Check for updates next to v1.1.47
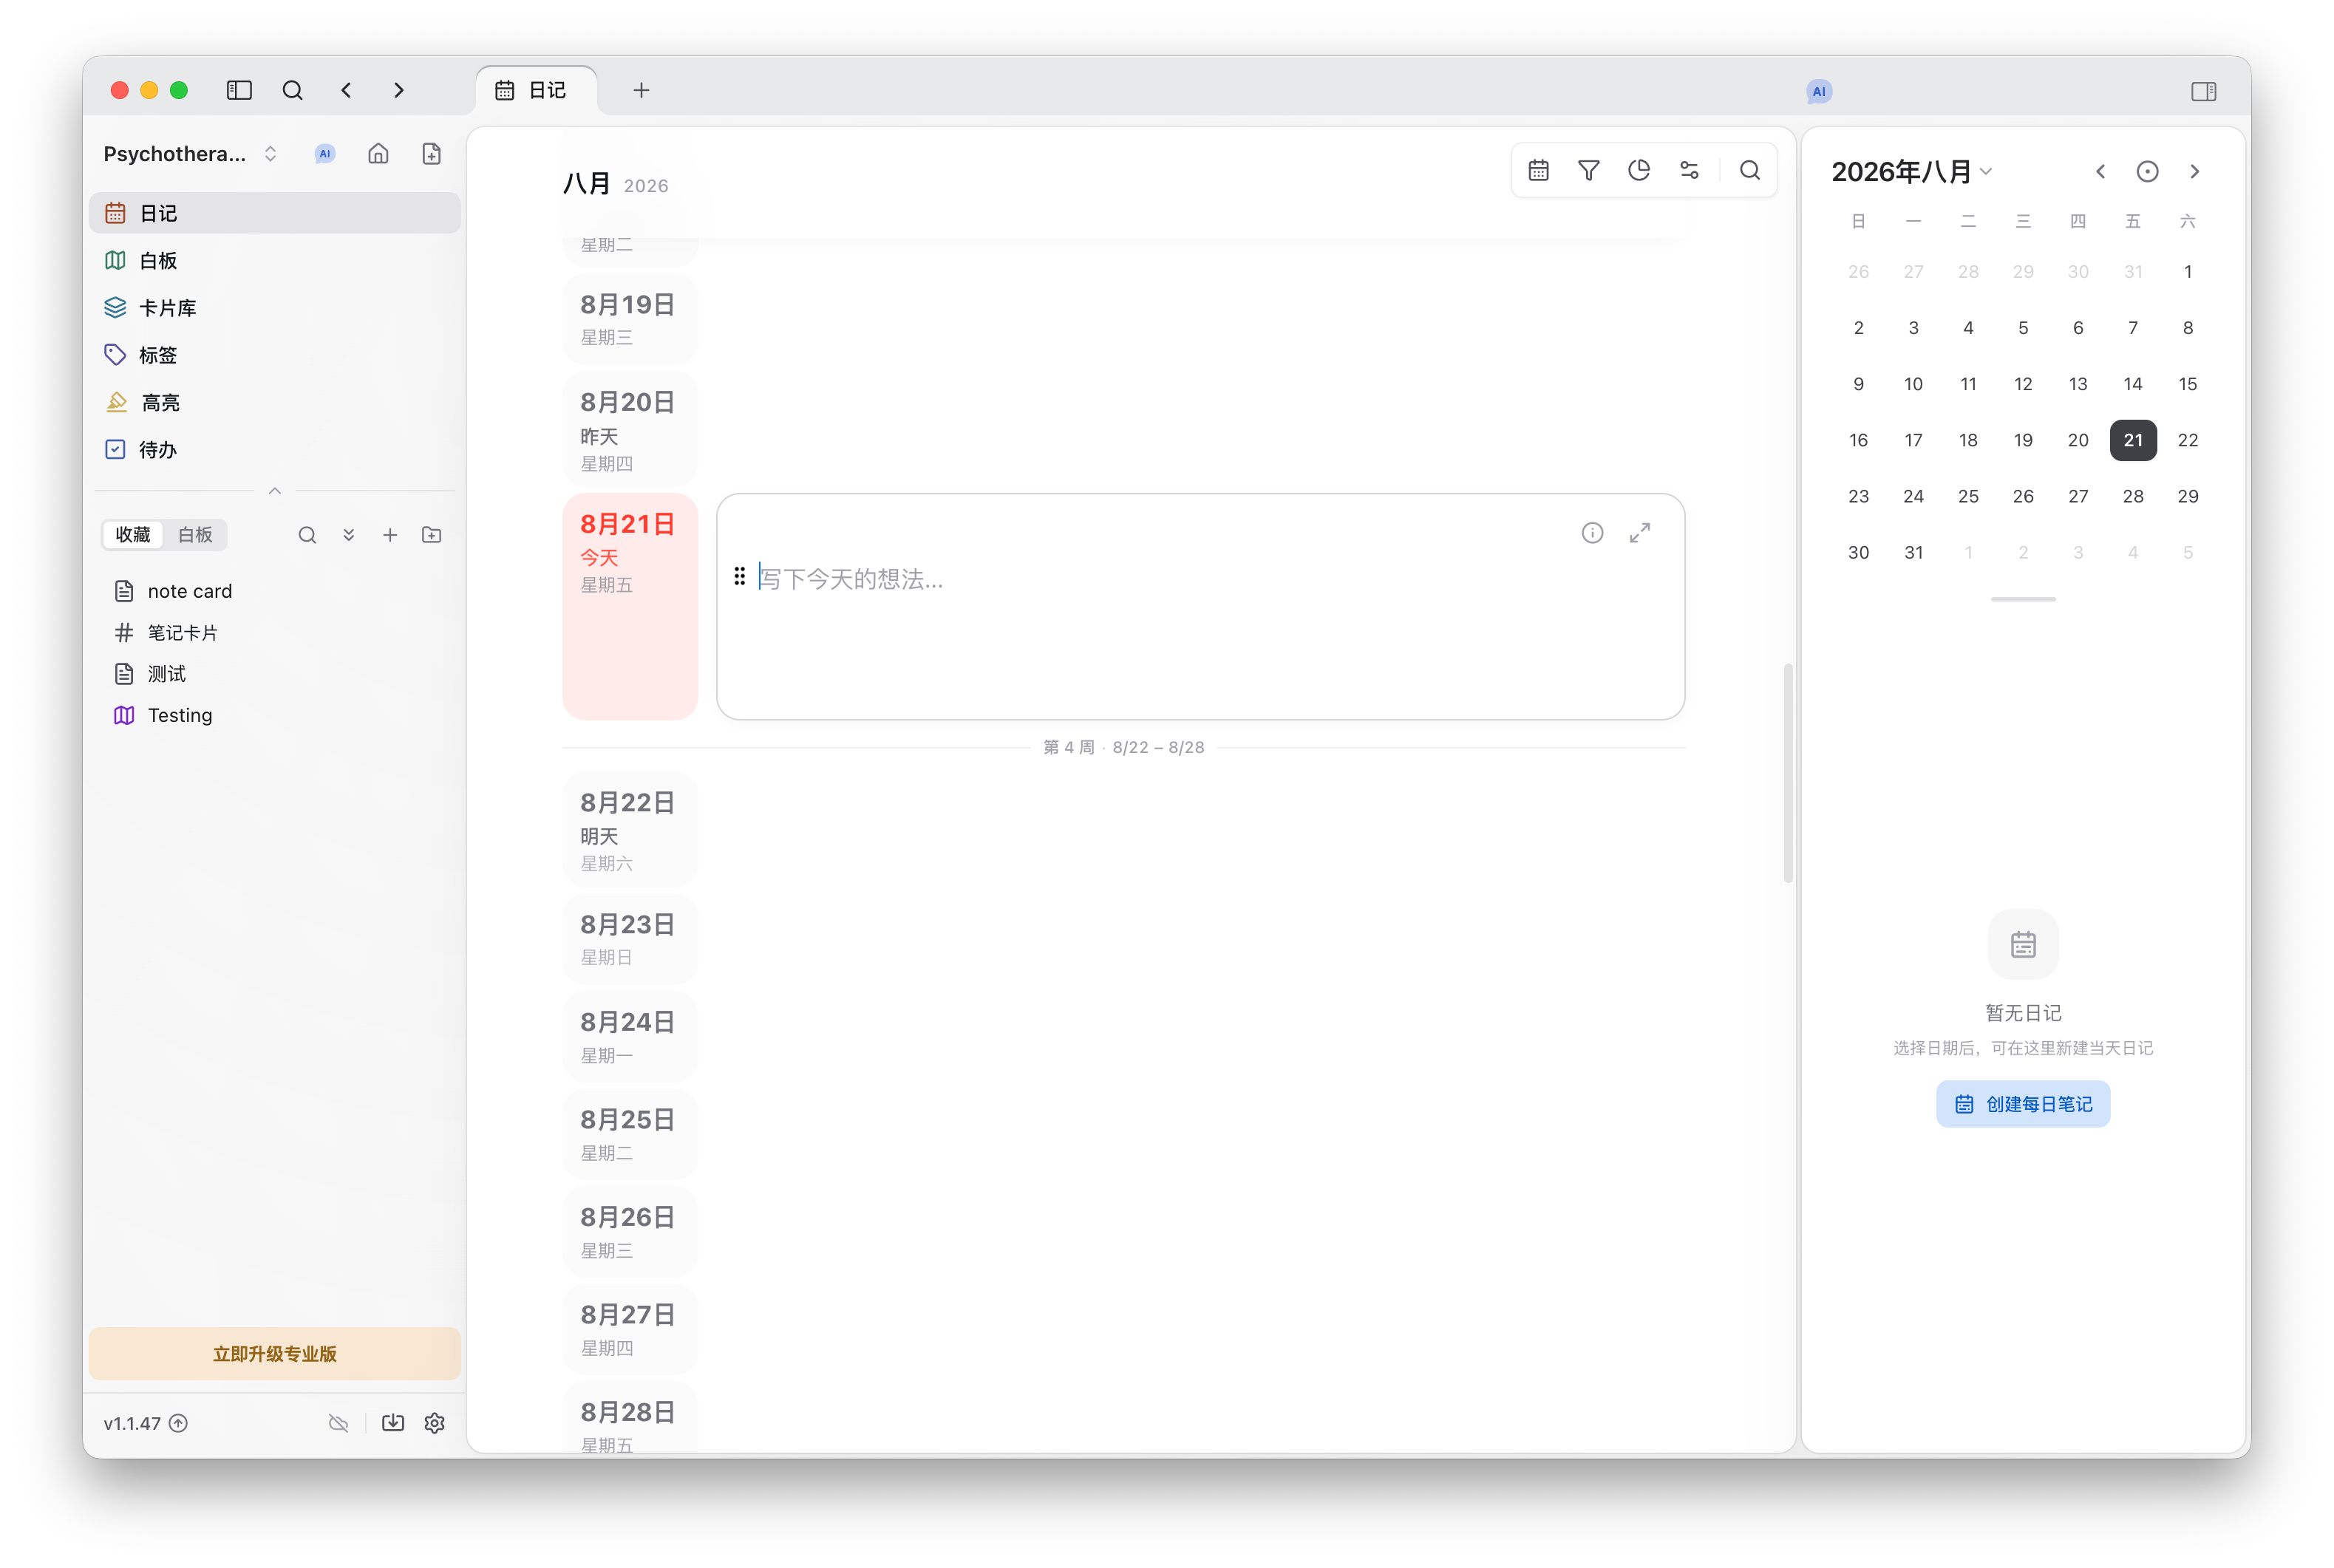The height and width of the screenshot is (1568, 2334). pyautogui.click(x=178, y=1423)
